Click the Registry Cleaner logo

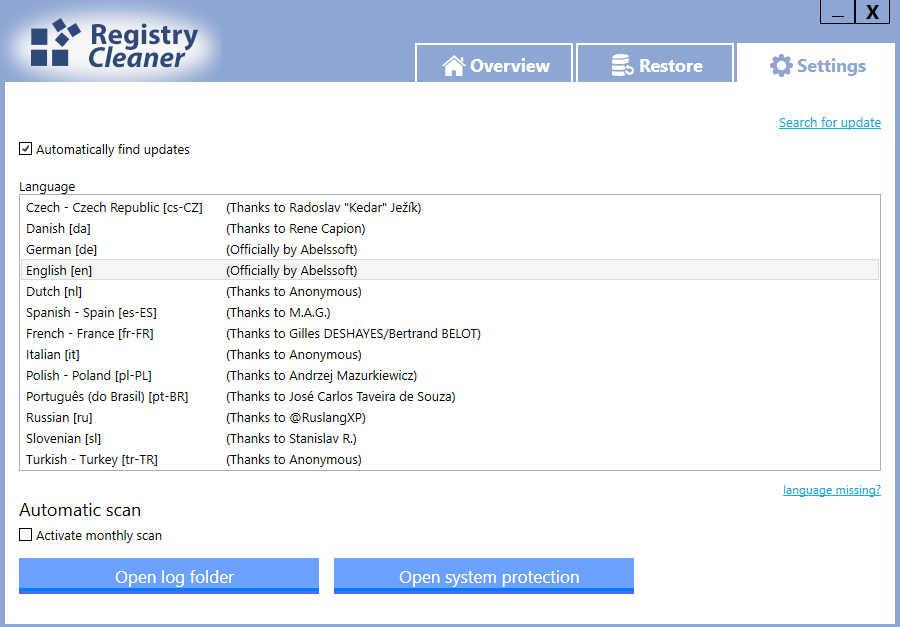(114, 44)
